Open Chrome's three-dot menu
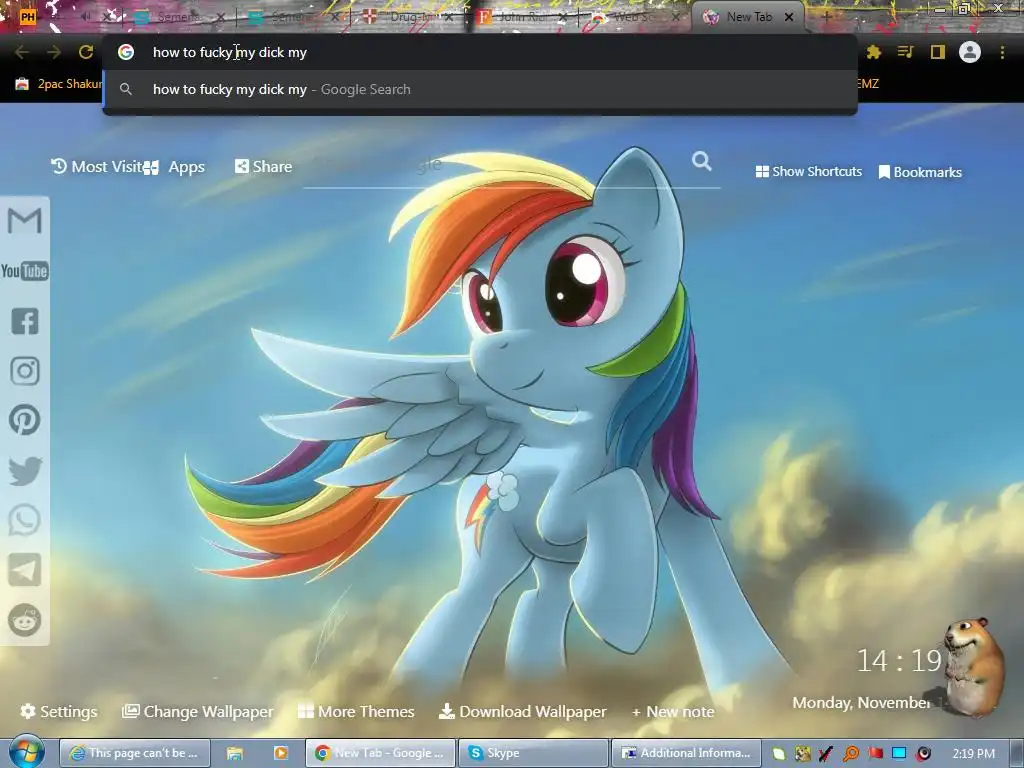This screenshot has width=1024, height=768. [x=1002, y=52]
